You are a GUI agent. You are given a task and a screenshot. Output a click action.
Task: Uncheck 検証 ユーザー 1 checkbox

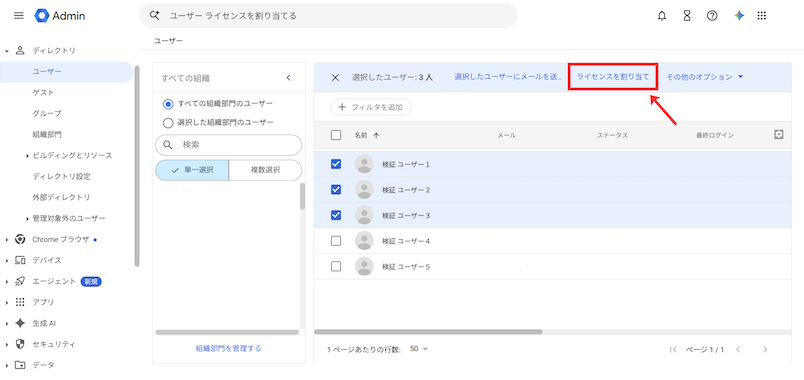(x=336, y=164)
